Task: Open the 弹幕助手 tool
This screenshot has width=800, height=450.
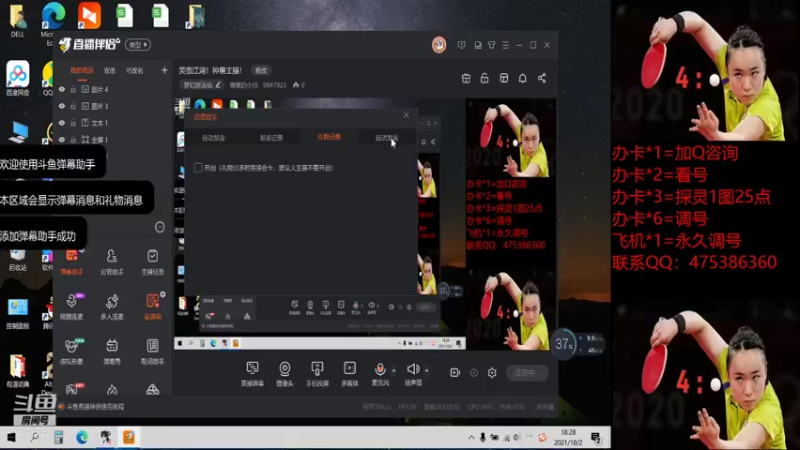Action: (x=71, y=262)
